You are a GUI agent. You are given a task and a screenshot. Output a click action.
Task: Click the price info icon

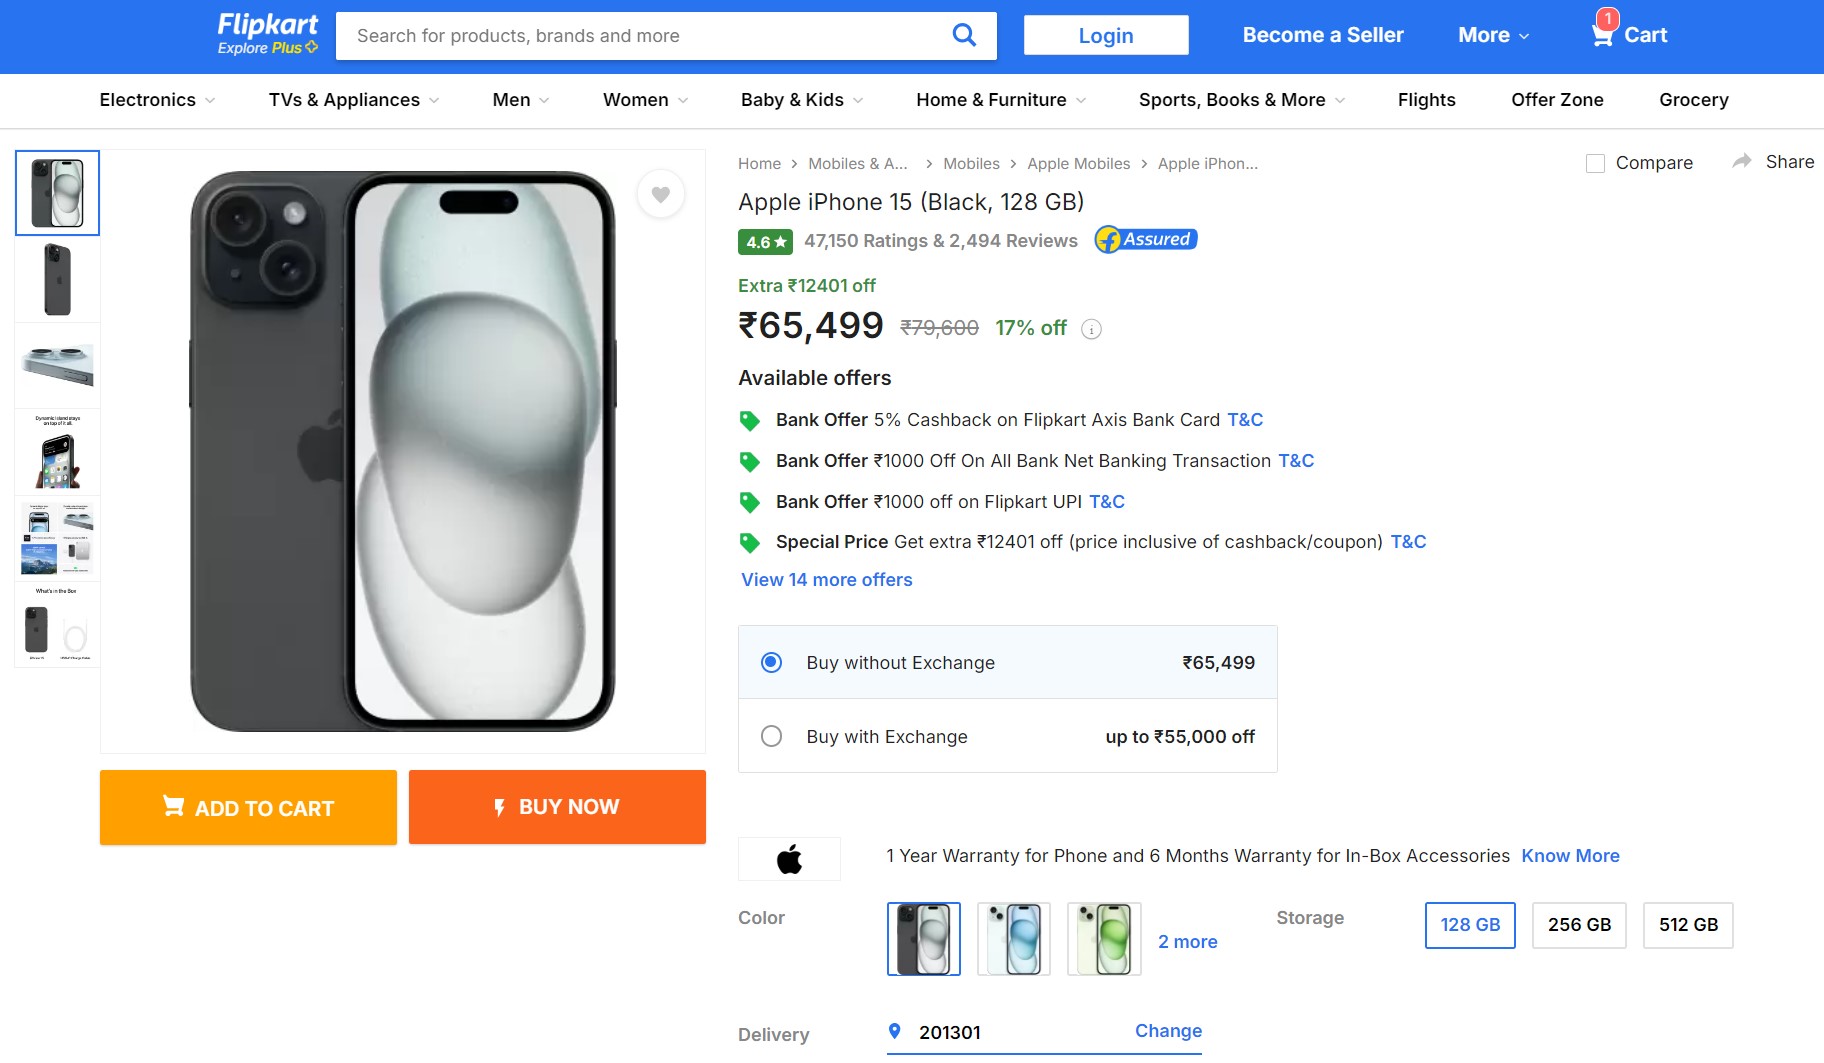click(1092, 329)
